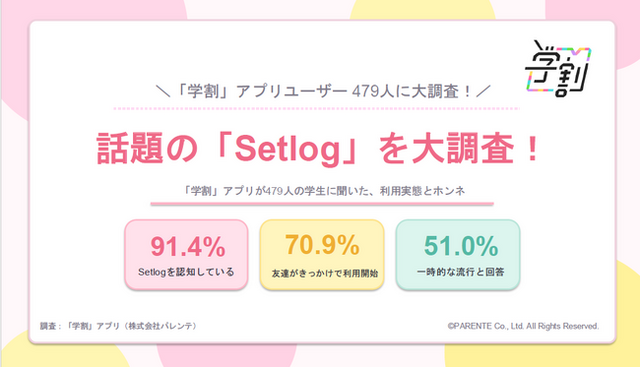The height and width of the screenshot is (367, 640).
Task: Click the right slash mark after 大調査！
Action: [483, 91]
